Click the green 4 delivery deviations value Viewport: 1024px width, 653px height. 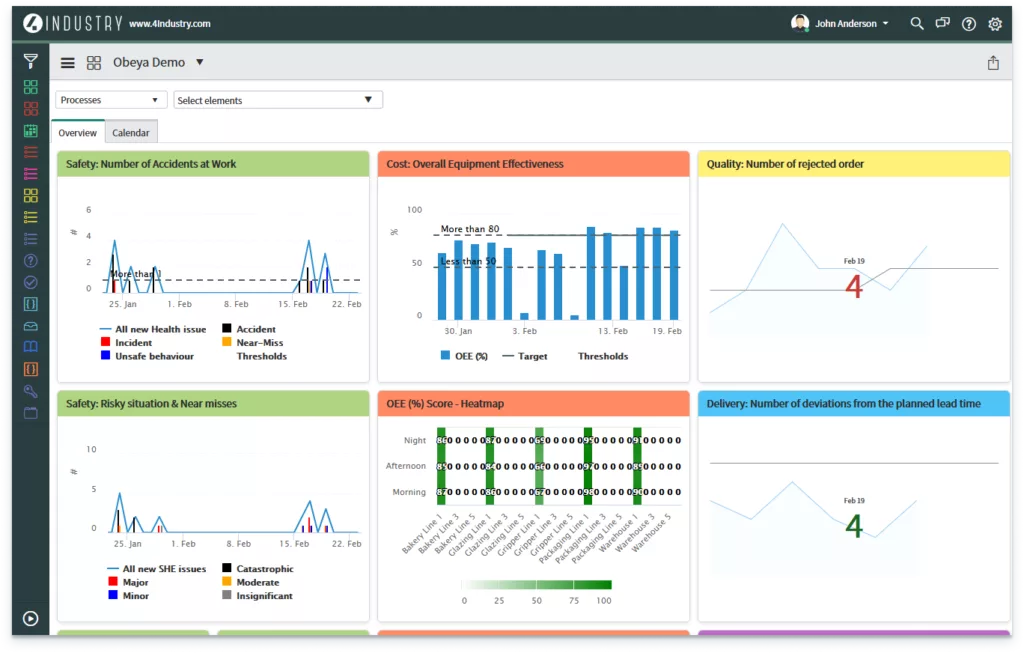[x=854, y=526]
